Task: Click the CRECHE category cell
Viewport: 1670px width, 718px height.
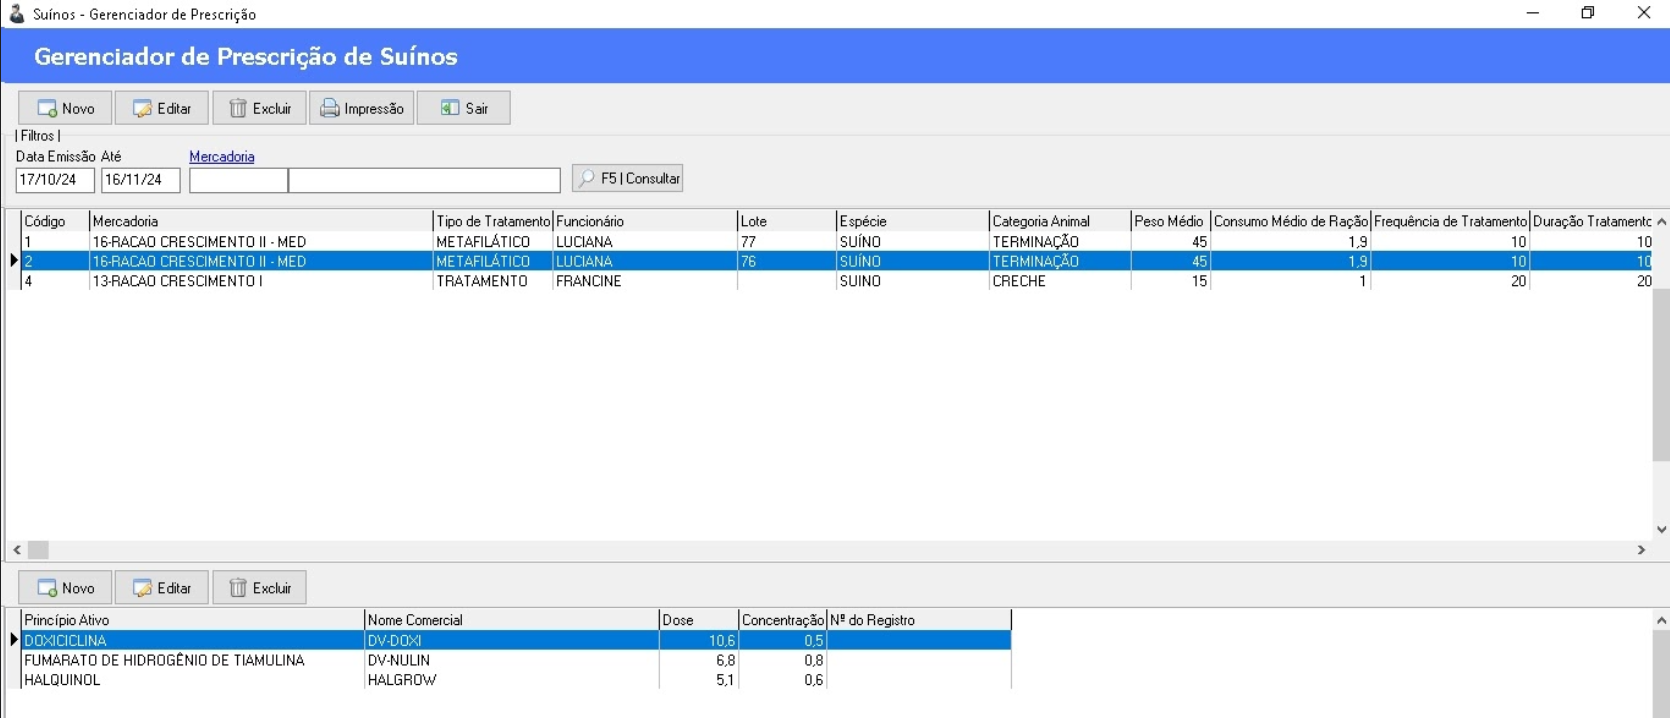Action: pyautogui.click(x=1060, y=281)
